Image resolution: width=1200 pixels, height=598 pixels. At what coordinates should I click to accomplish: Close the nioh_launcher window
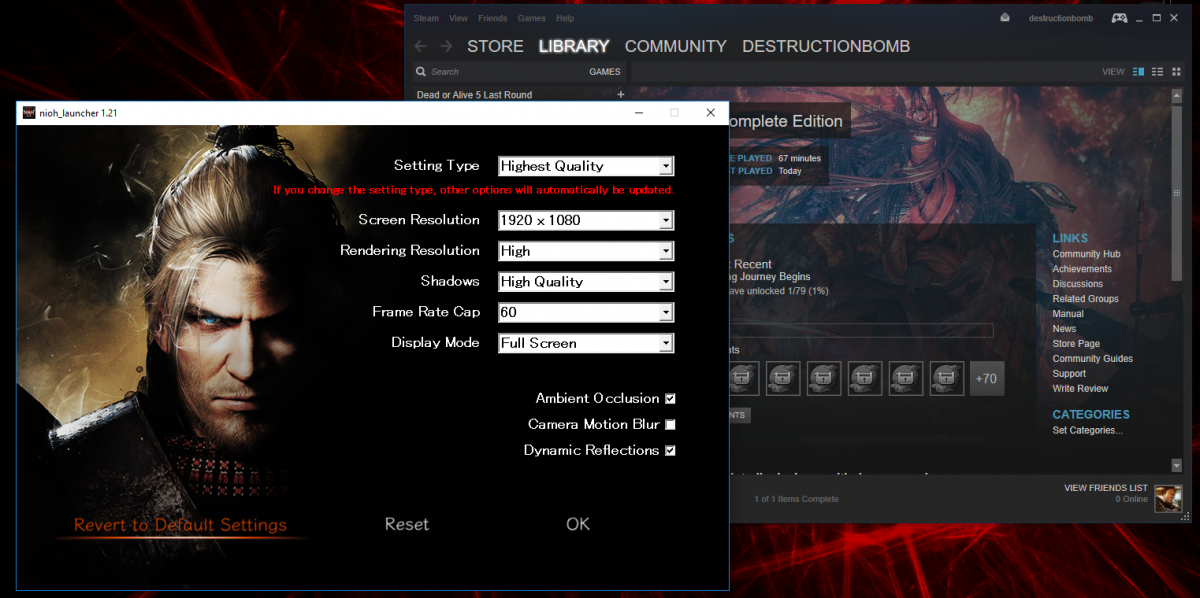tap(711, 113)
